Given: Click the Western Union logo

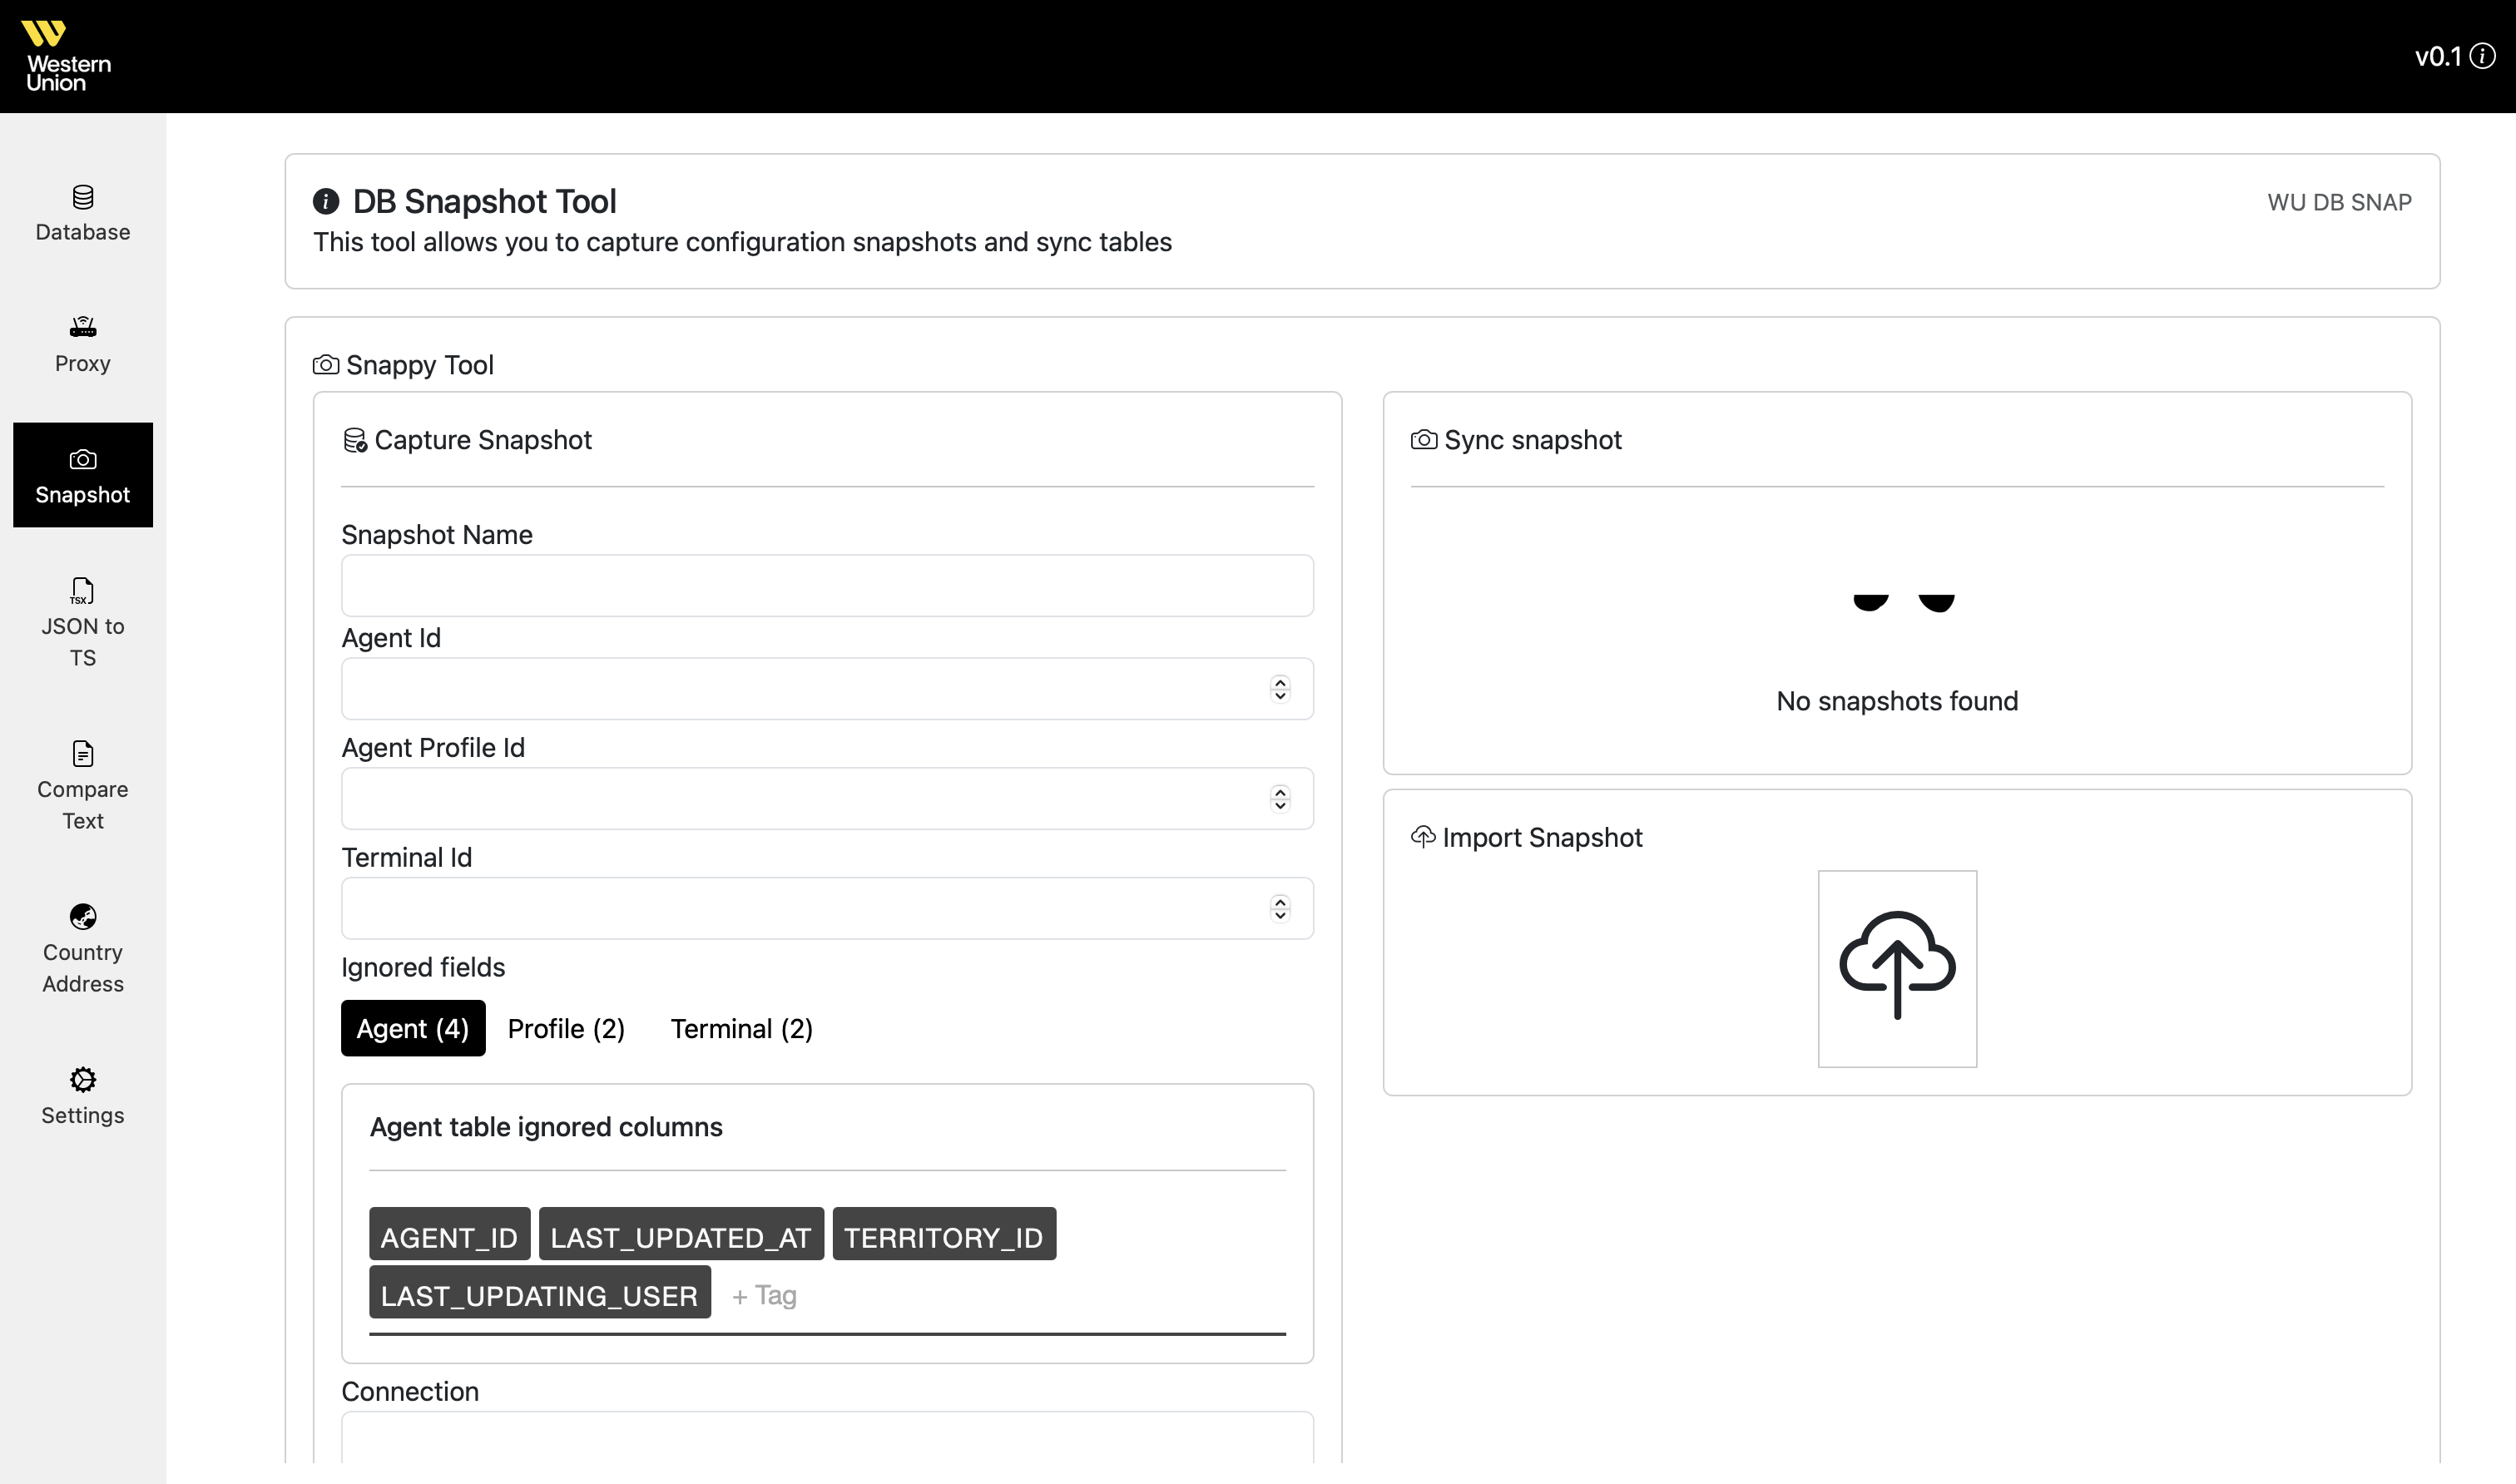Looking at the screenshot, I should point(67,56).
